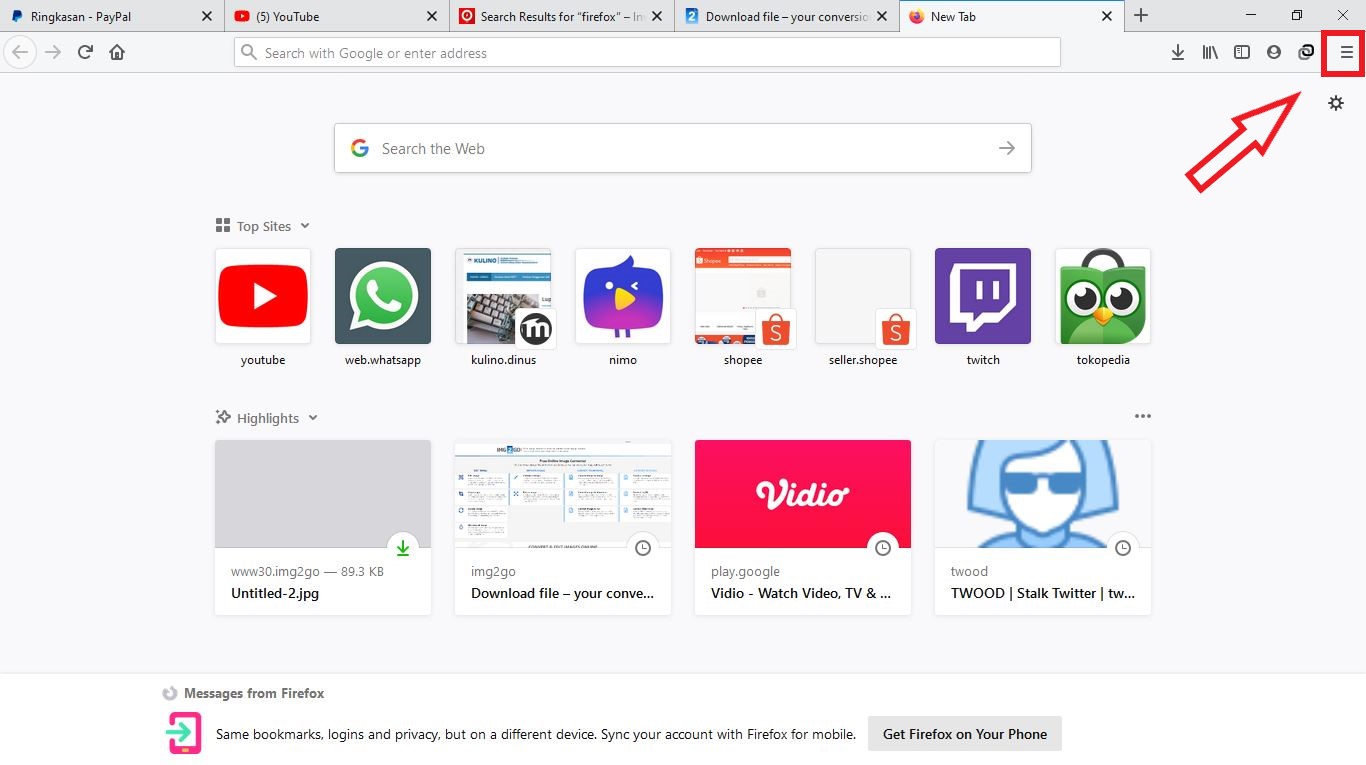This screenshot has height=765, width=1366.
Task: Click the New Tab page settings gear
Action: (x=1336, y=103)
